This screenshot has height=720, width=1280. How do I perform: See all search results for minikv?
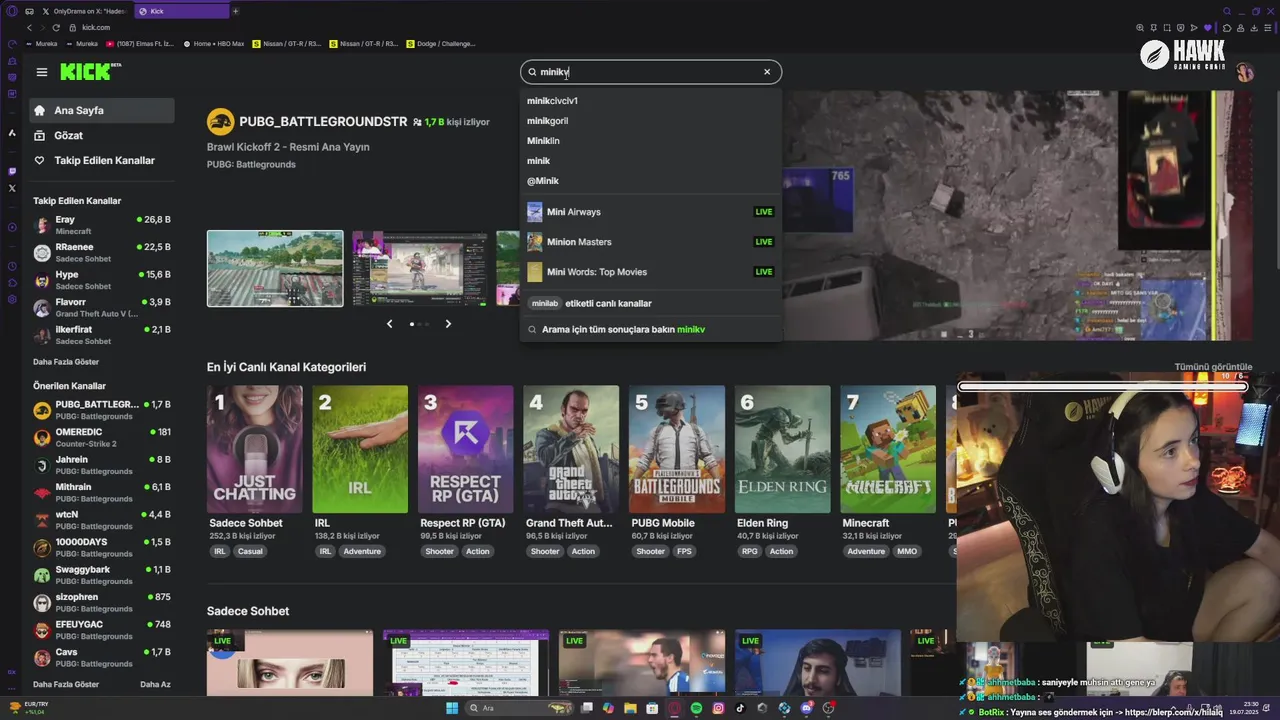(x=650, y=329)
